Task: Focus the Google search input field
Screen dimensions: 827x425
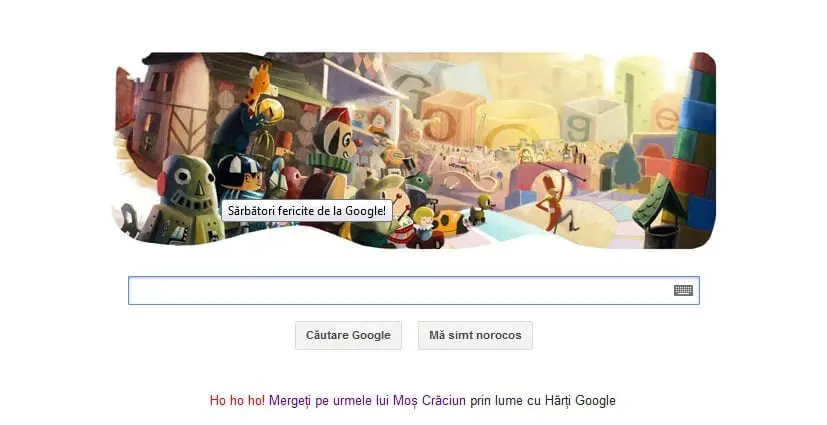Action: tap(414, 291)
